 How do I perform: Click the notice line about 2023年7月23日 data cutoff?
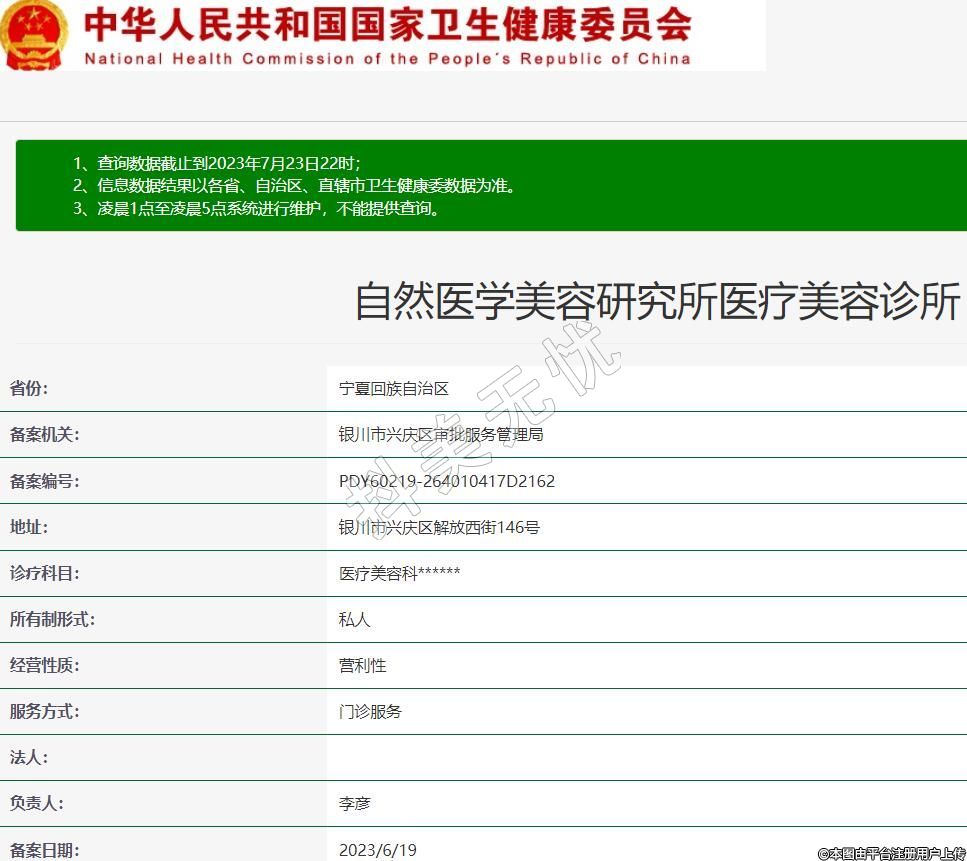point(216,163)
